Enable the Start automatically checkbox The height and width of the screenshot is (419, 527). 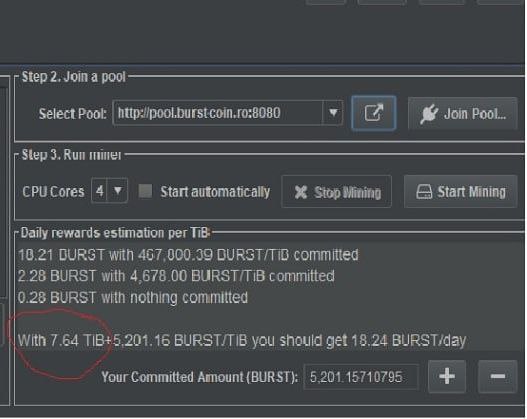tap(145, 191)
